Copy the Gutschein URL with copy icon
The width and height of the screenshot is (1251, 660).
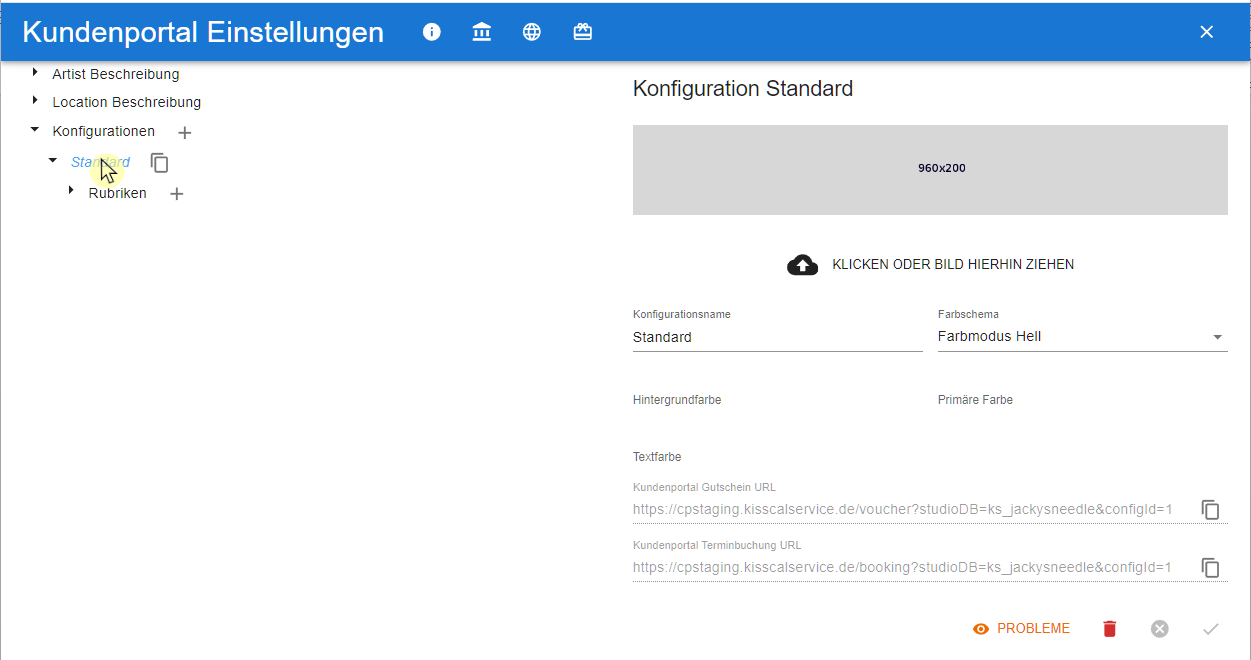click(x=1211, y=510)
